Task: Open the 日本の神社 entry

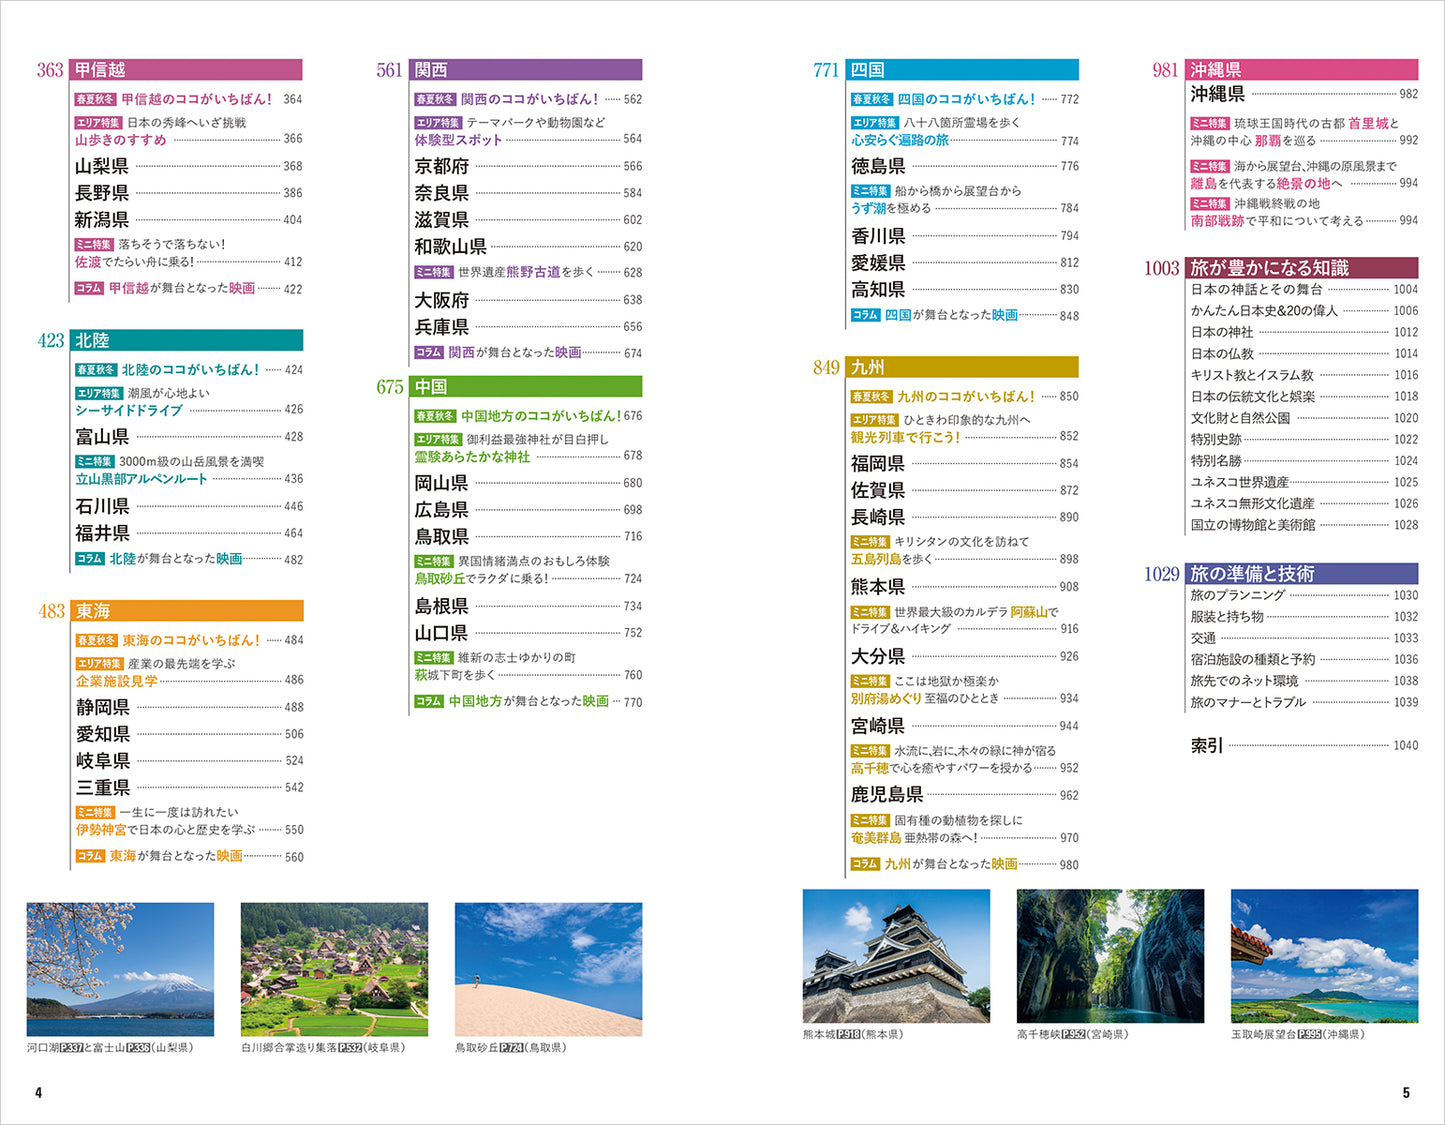Action: click(x=1221, y=332)
